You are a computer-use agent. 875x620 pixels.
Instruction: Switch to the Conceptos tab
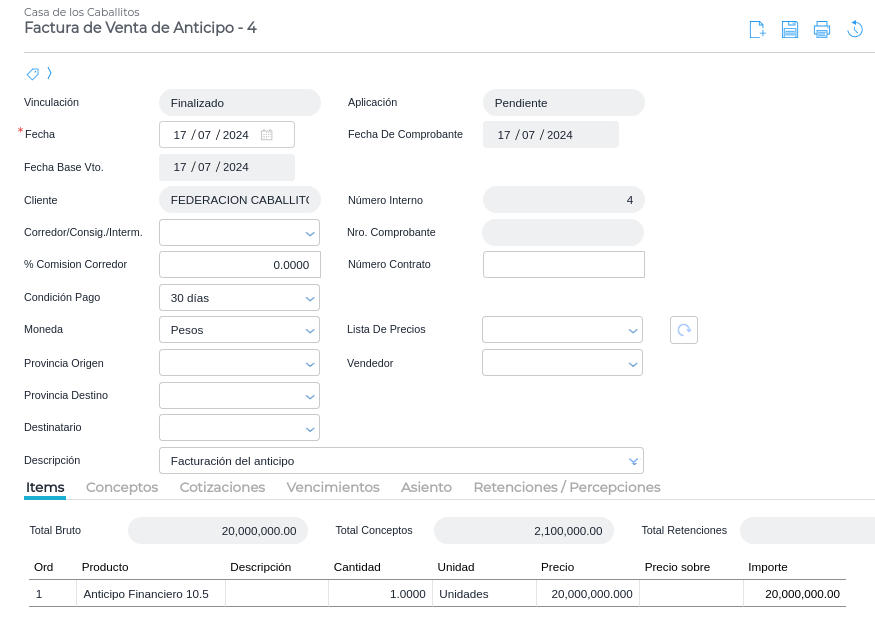(122, 487)
